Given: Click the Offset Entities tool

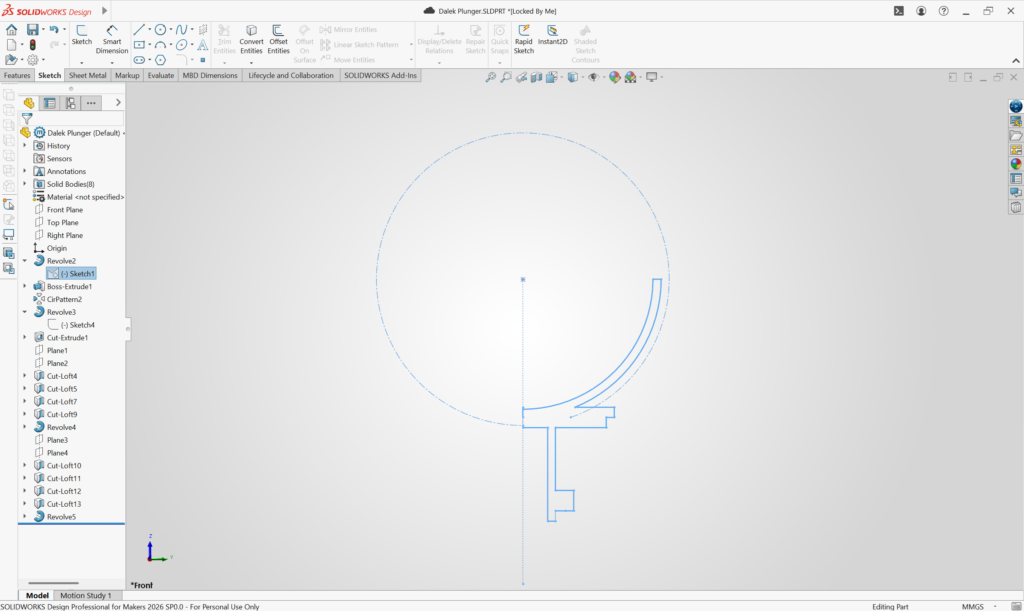Looking at the screenshot, I should 278,38.
